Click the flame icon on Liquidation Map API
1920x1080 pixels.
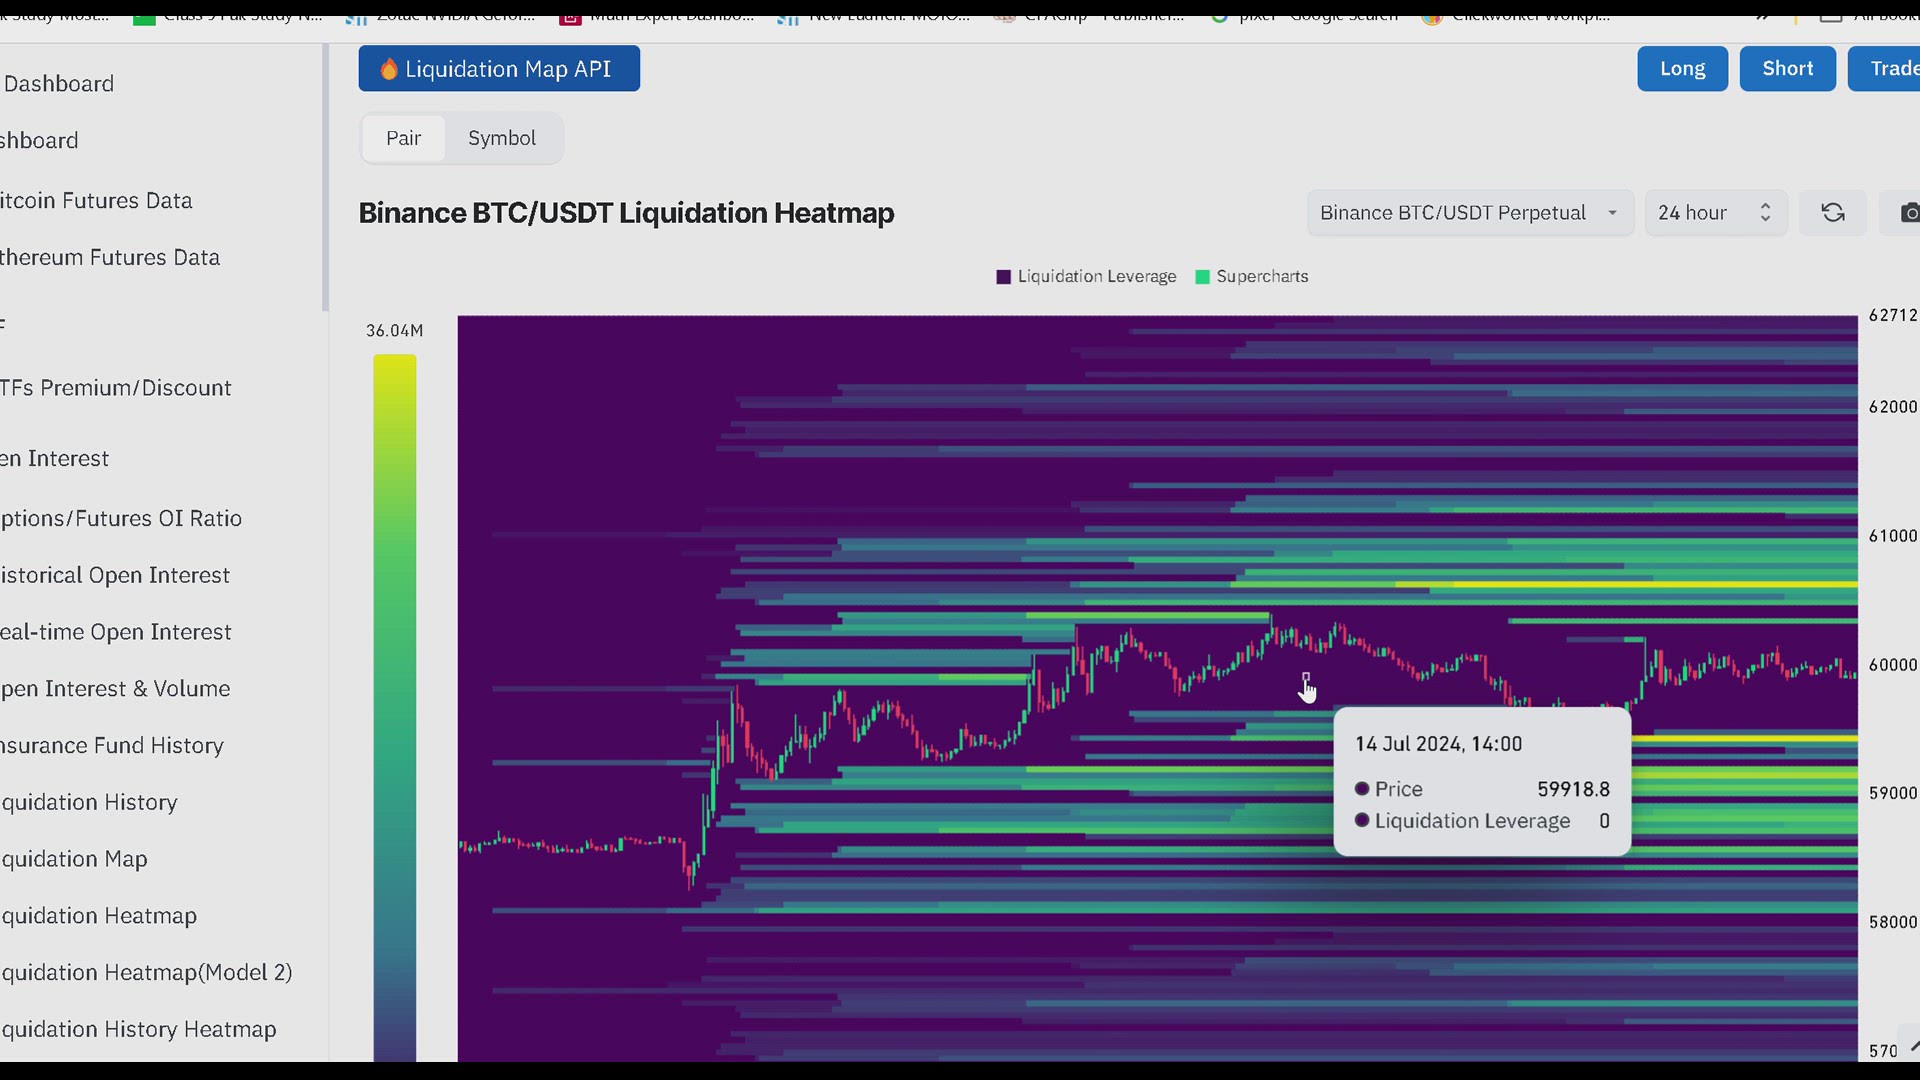(388, 68)
